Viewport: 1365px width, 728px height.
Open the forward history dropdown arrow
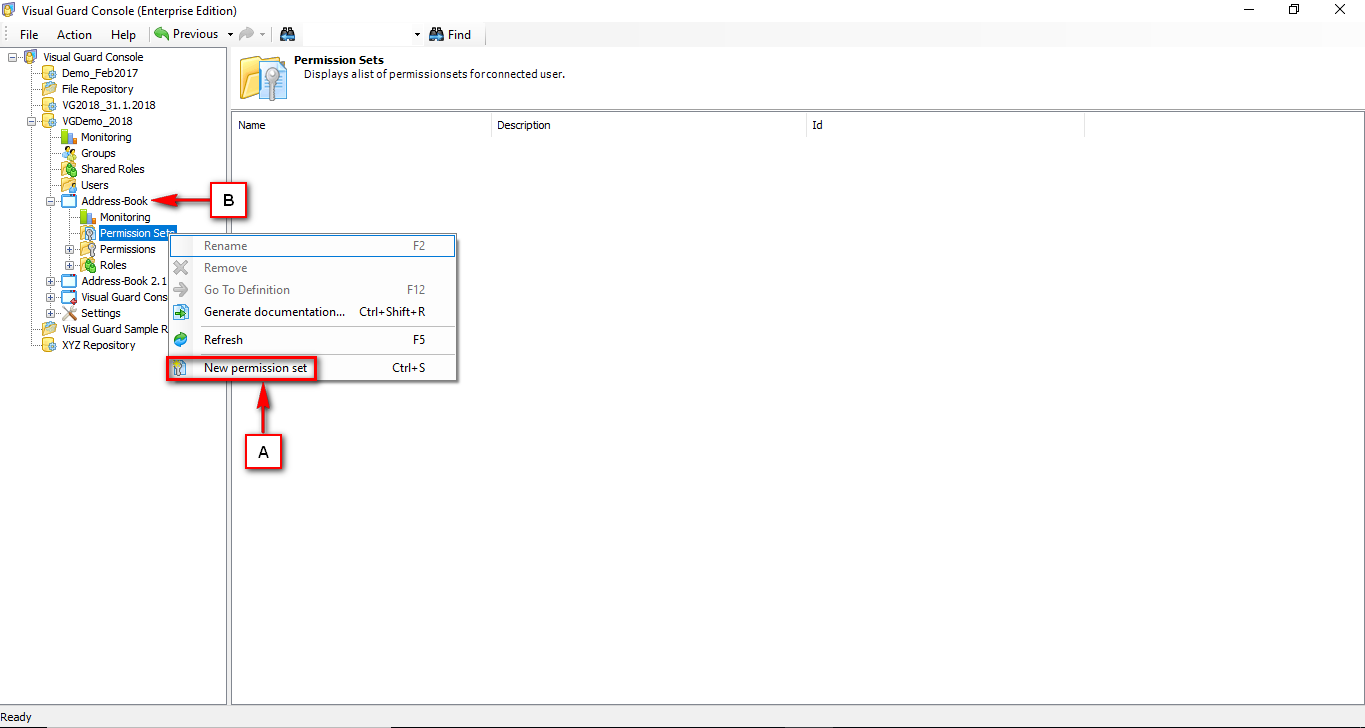pyautogui.click(x=262, y=34)
